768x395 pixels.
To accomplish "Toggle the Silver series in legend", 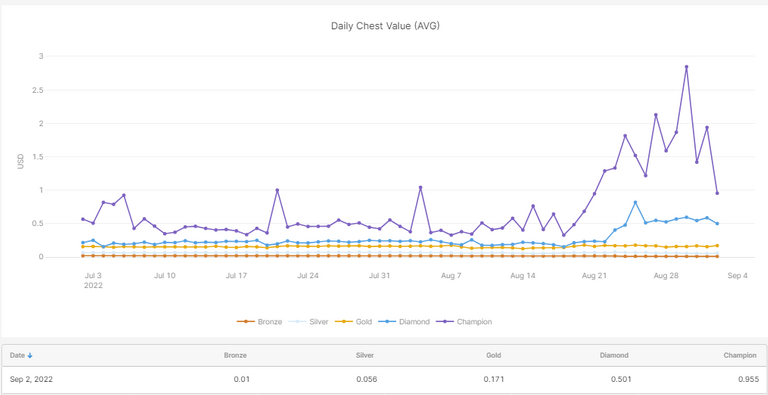I will 310,322.
